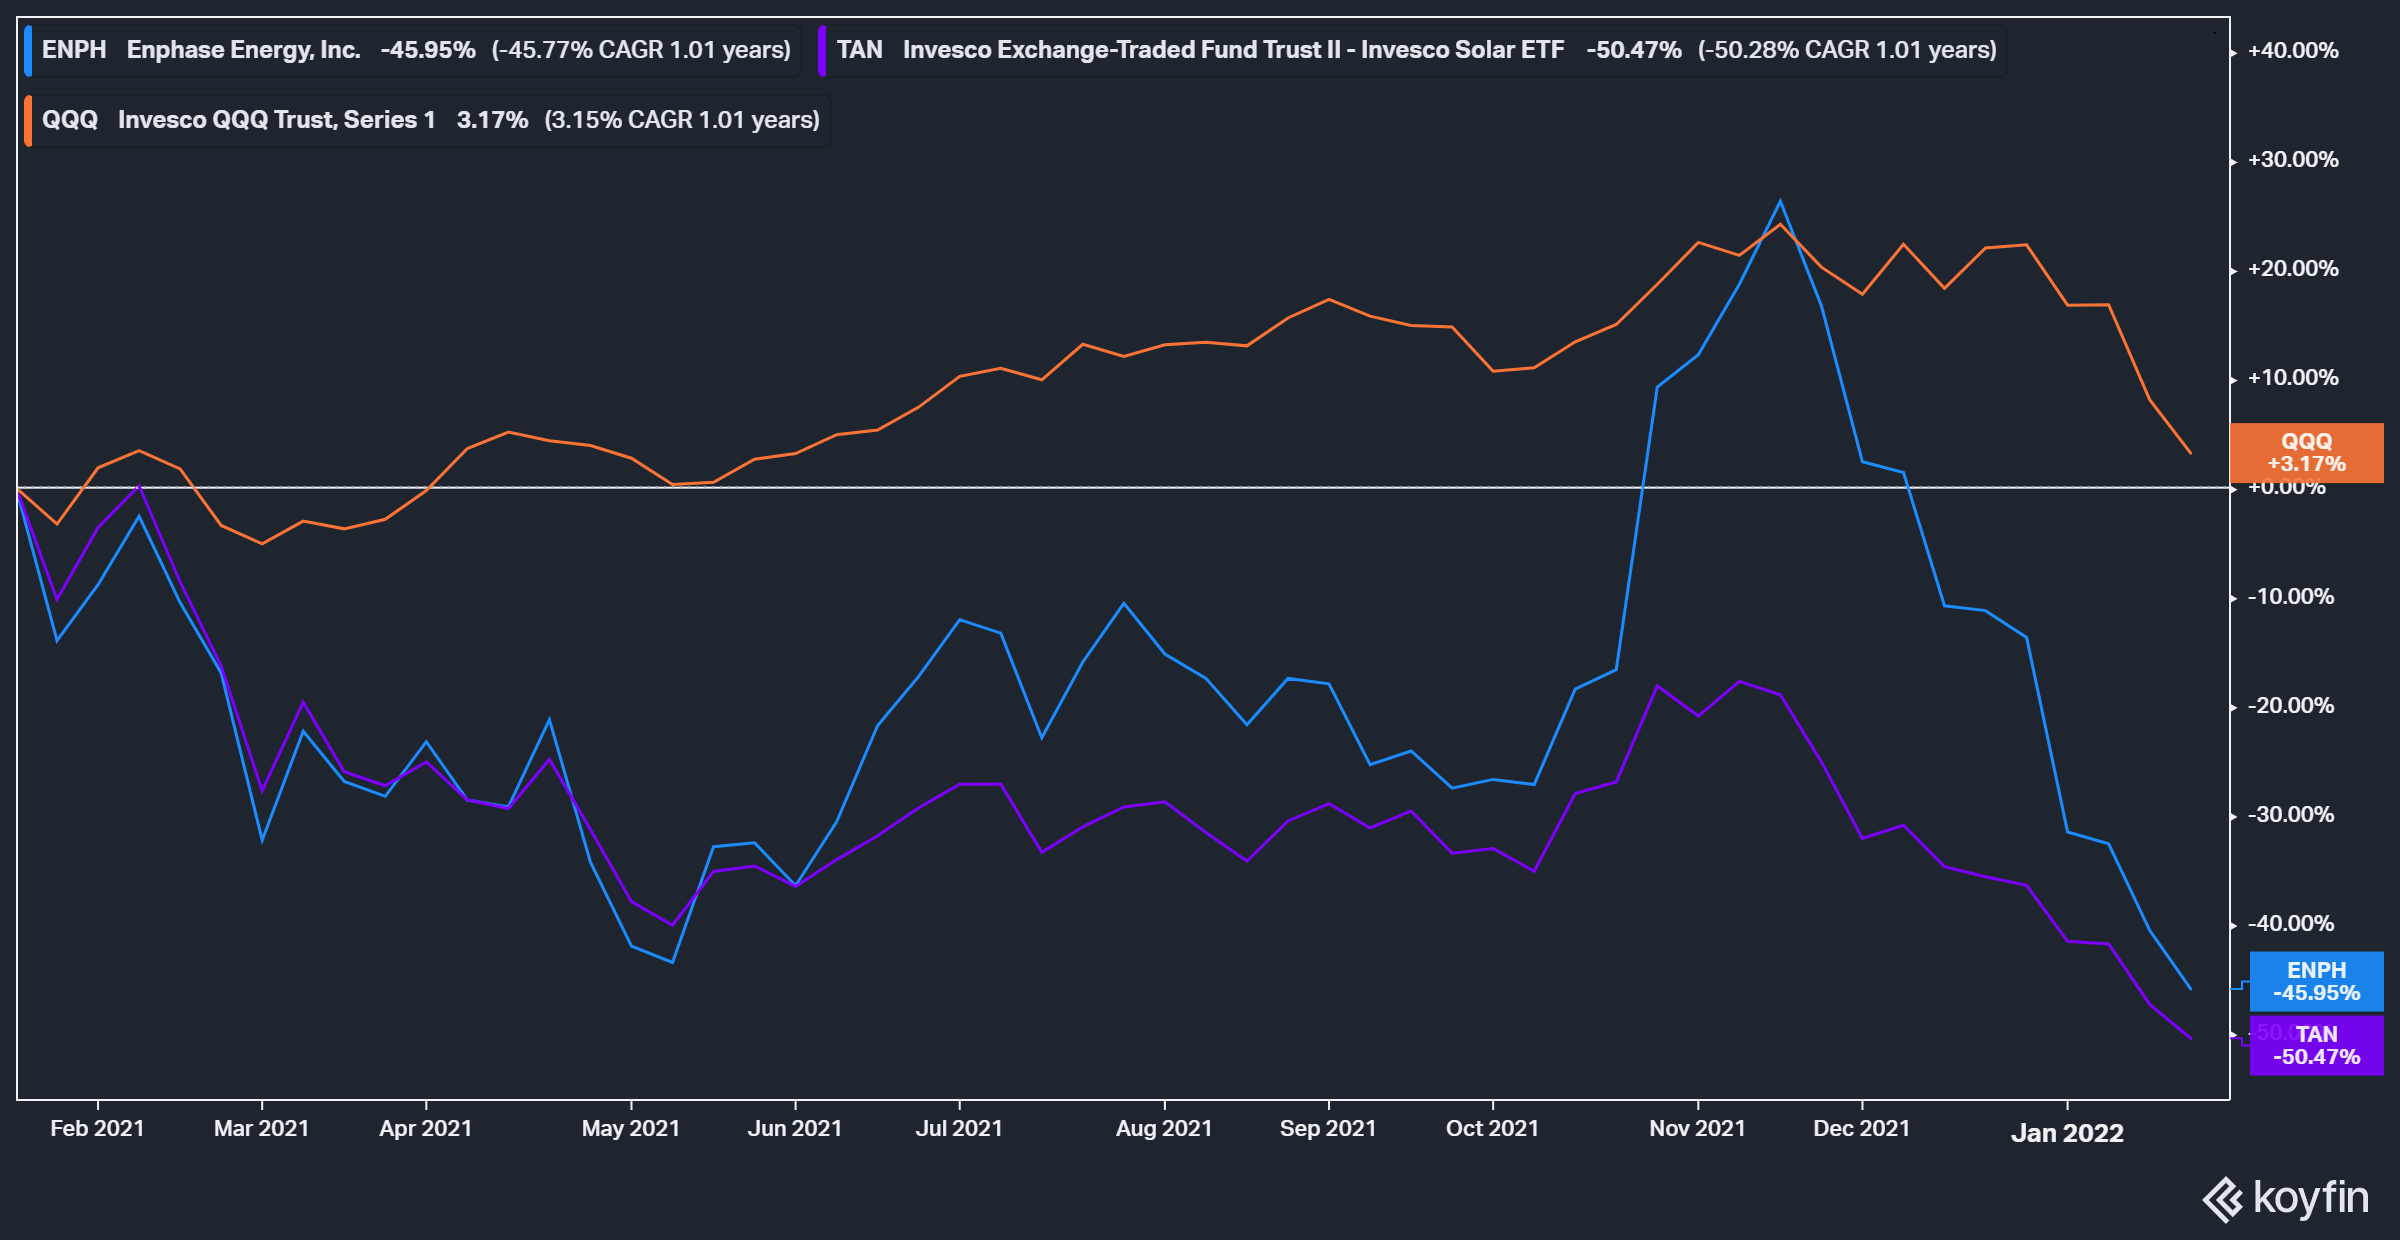Screen dimensions: 2400x1240
Task: Click the Nov 2021 x-axis label
Action: 1696,1129
